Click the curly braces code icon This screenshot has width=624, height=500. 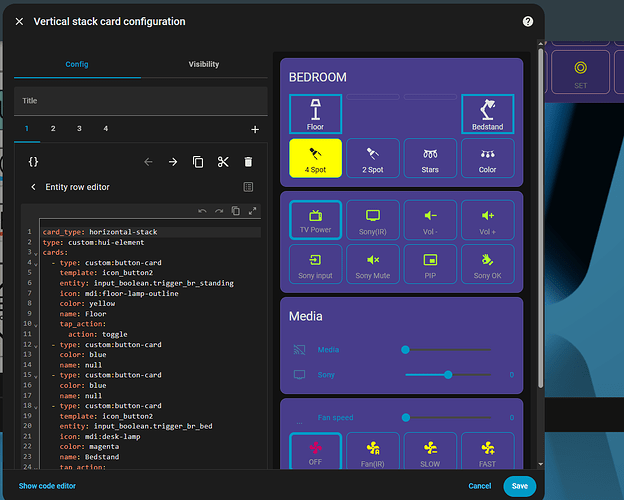pyautogui.click(x=33, y=162)
